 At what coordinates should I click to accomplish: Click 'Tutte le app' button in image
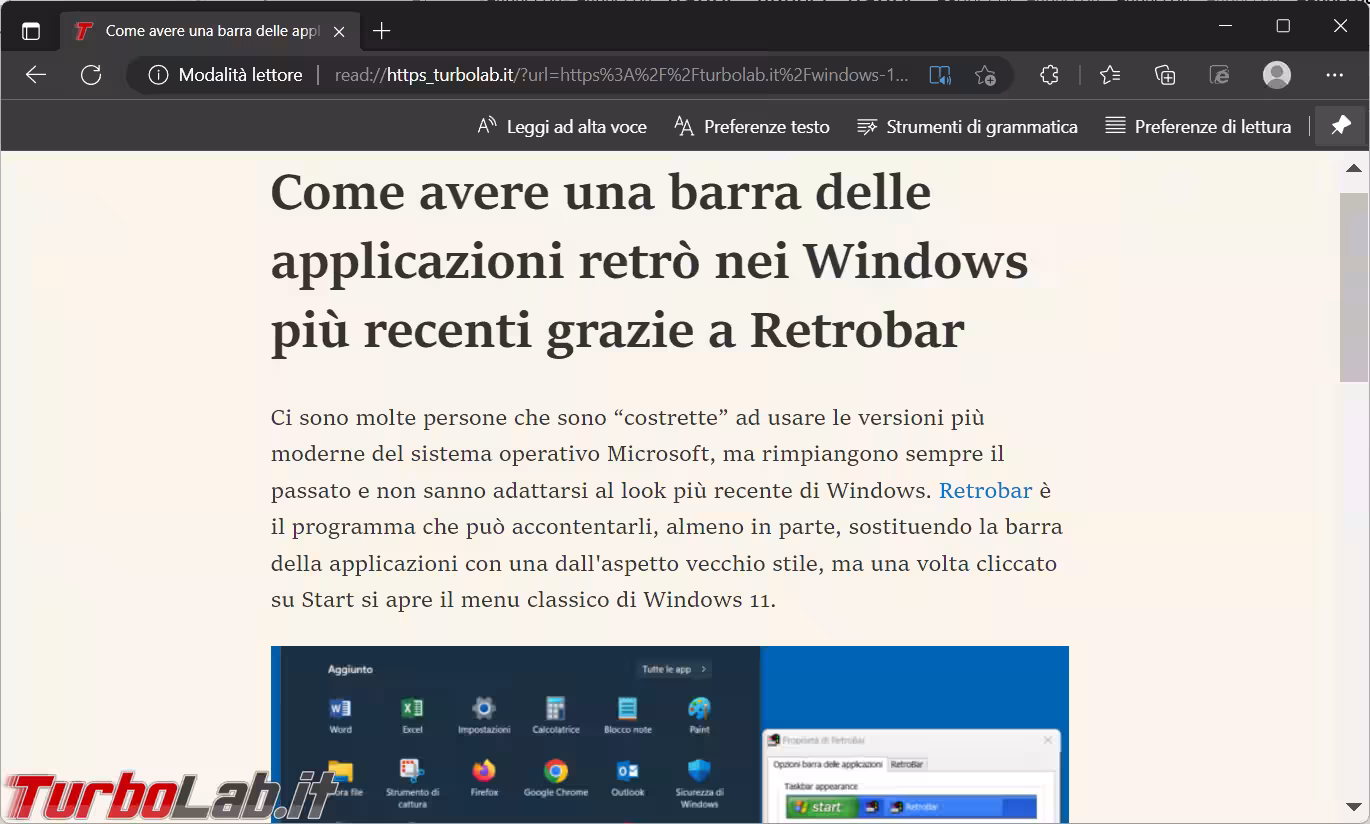673,669
